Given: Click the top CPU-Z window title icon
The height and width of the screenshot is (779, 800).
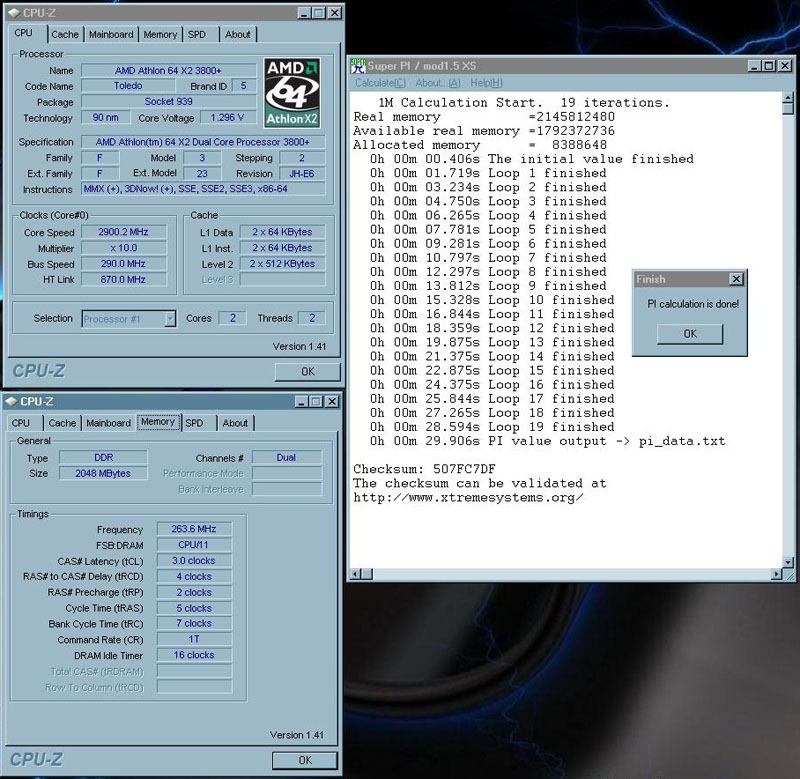Looking at the screenshot, I should click(x=13, y=13).
